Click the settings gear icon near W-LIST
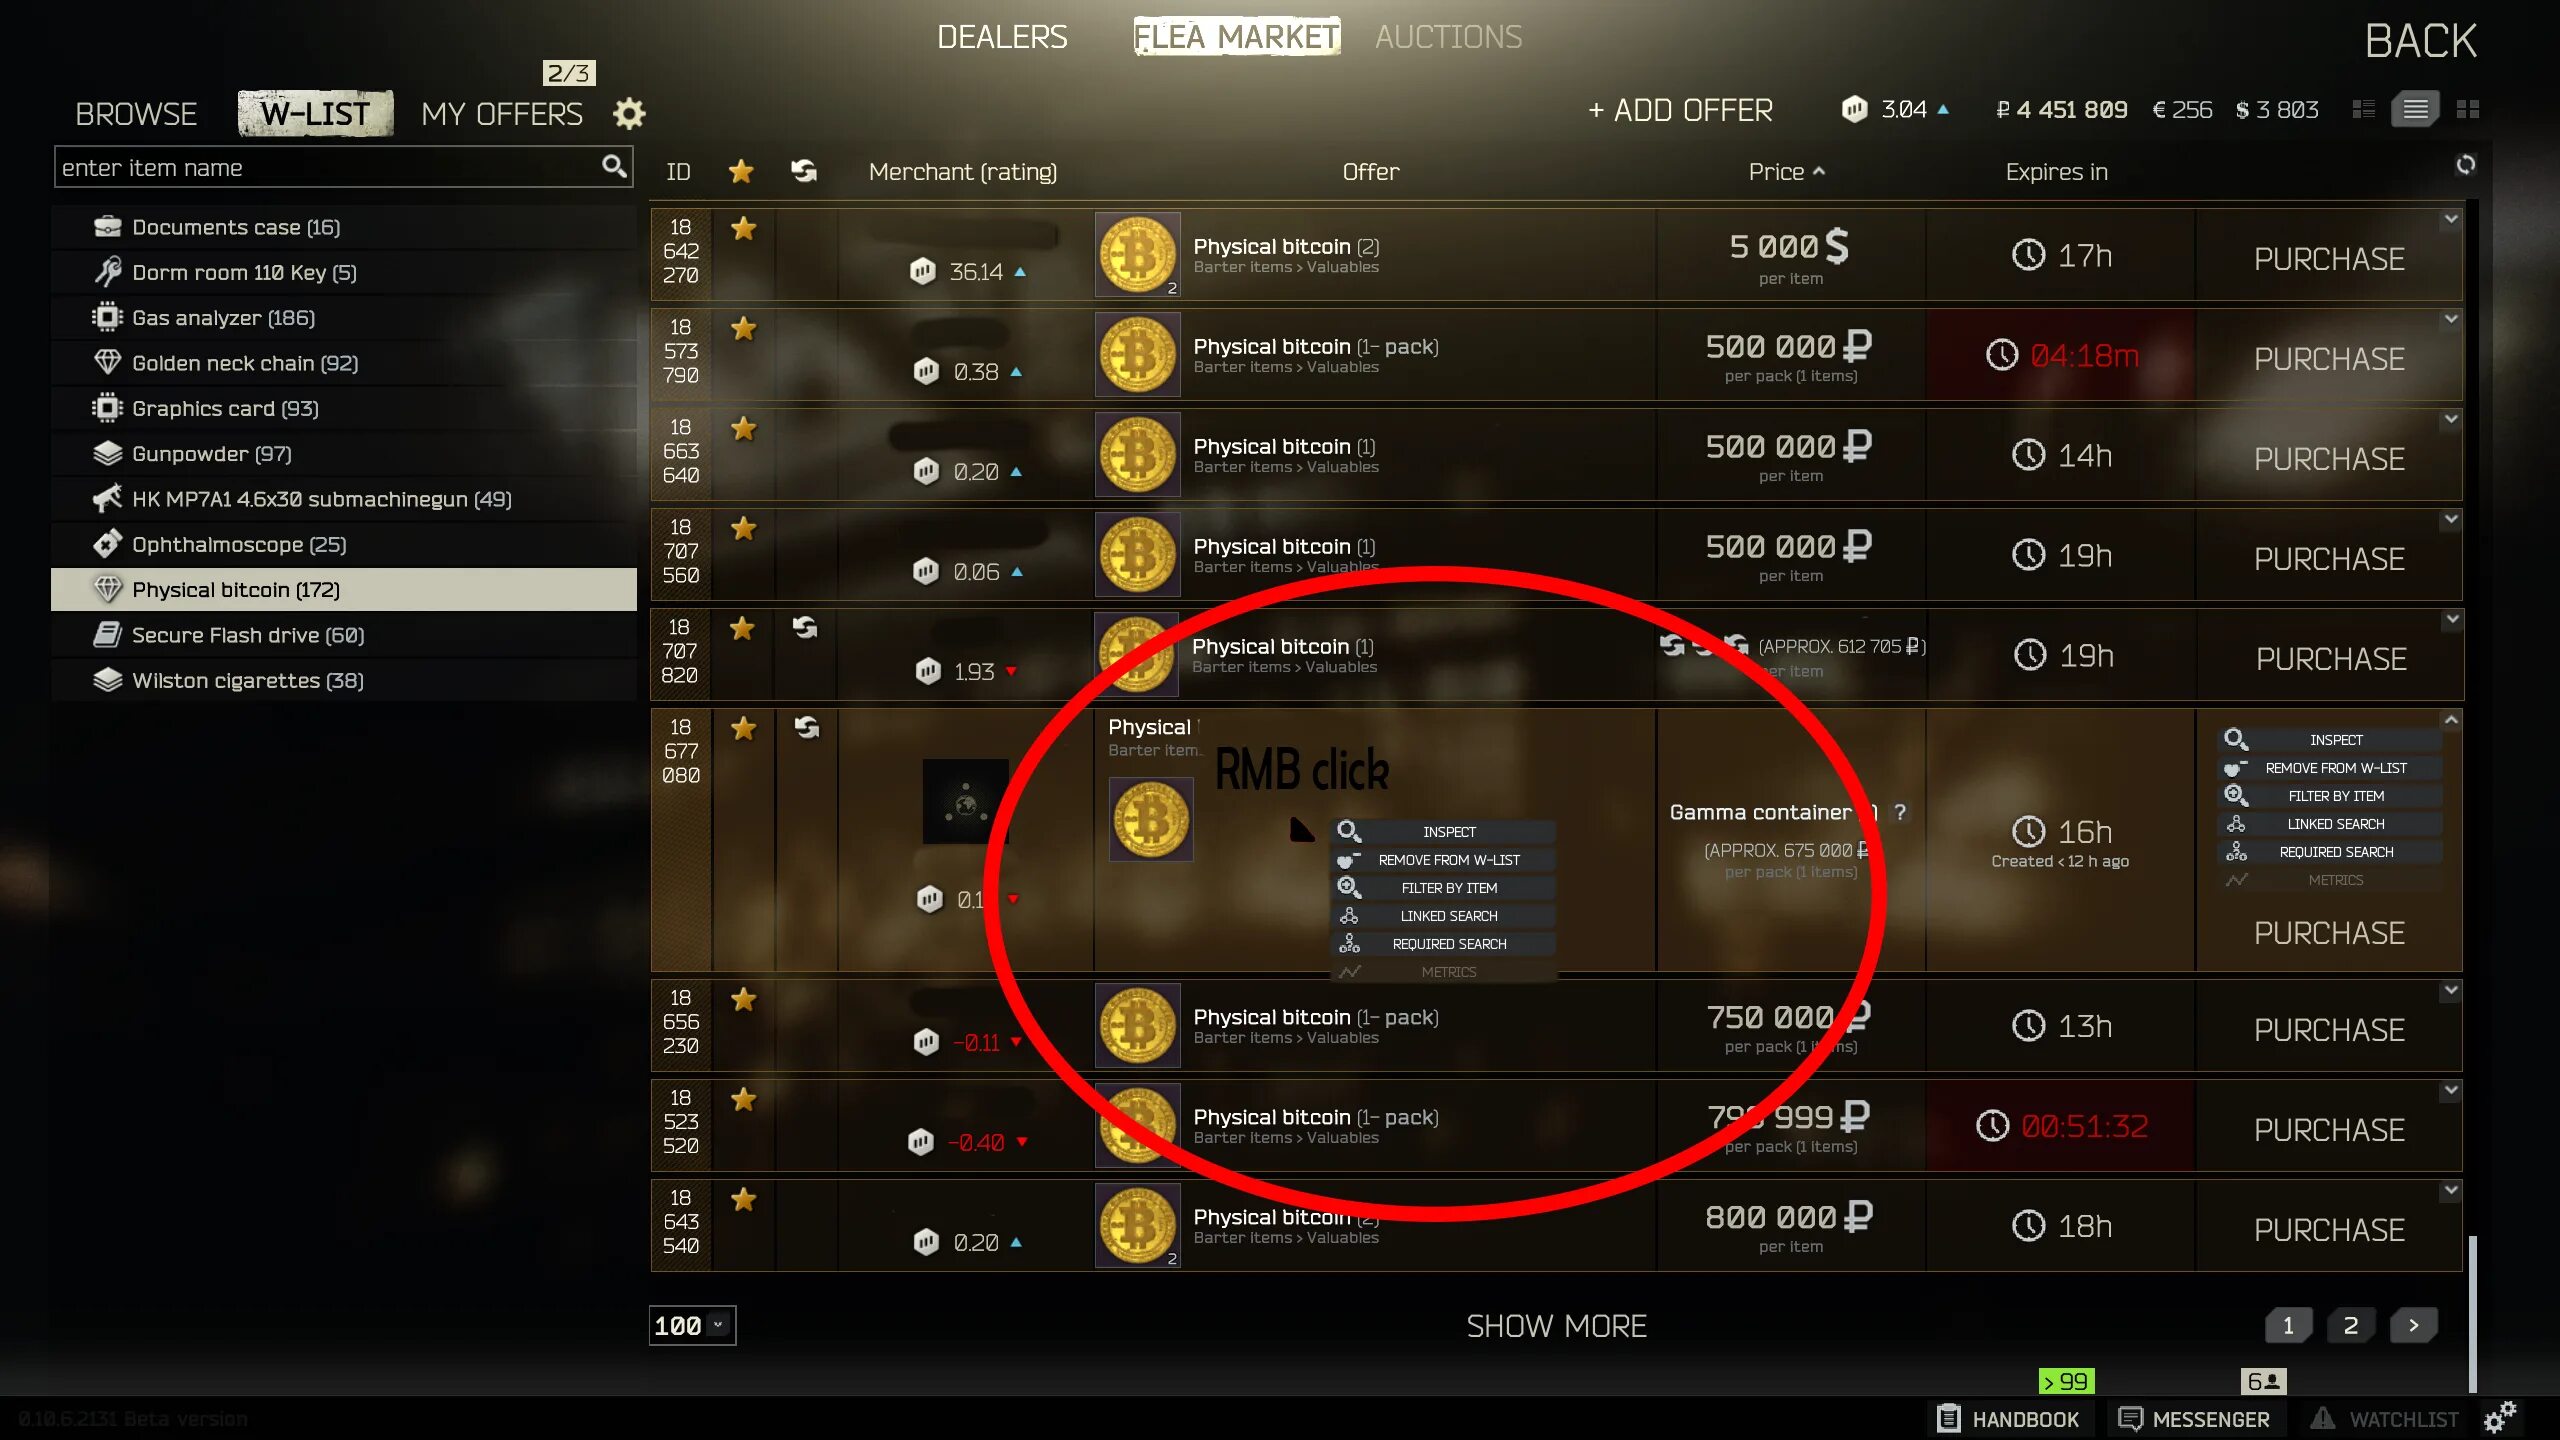The image size is (2560, 1440). (628, 113)
